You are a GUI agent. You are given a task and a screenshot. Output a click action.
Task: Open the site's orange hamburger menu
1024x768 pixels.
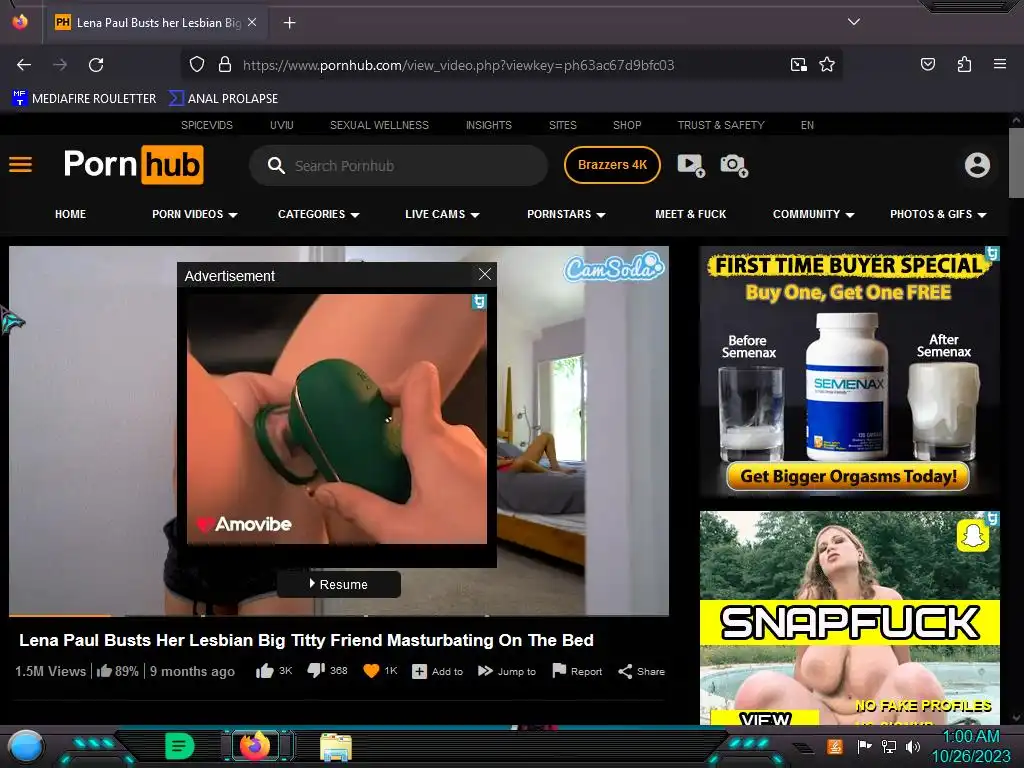coord(20,164)
